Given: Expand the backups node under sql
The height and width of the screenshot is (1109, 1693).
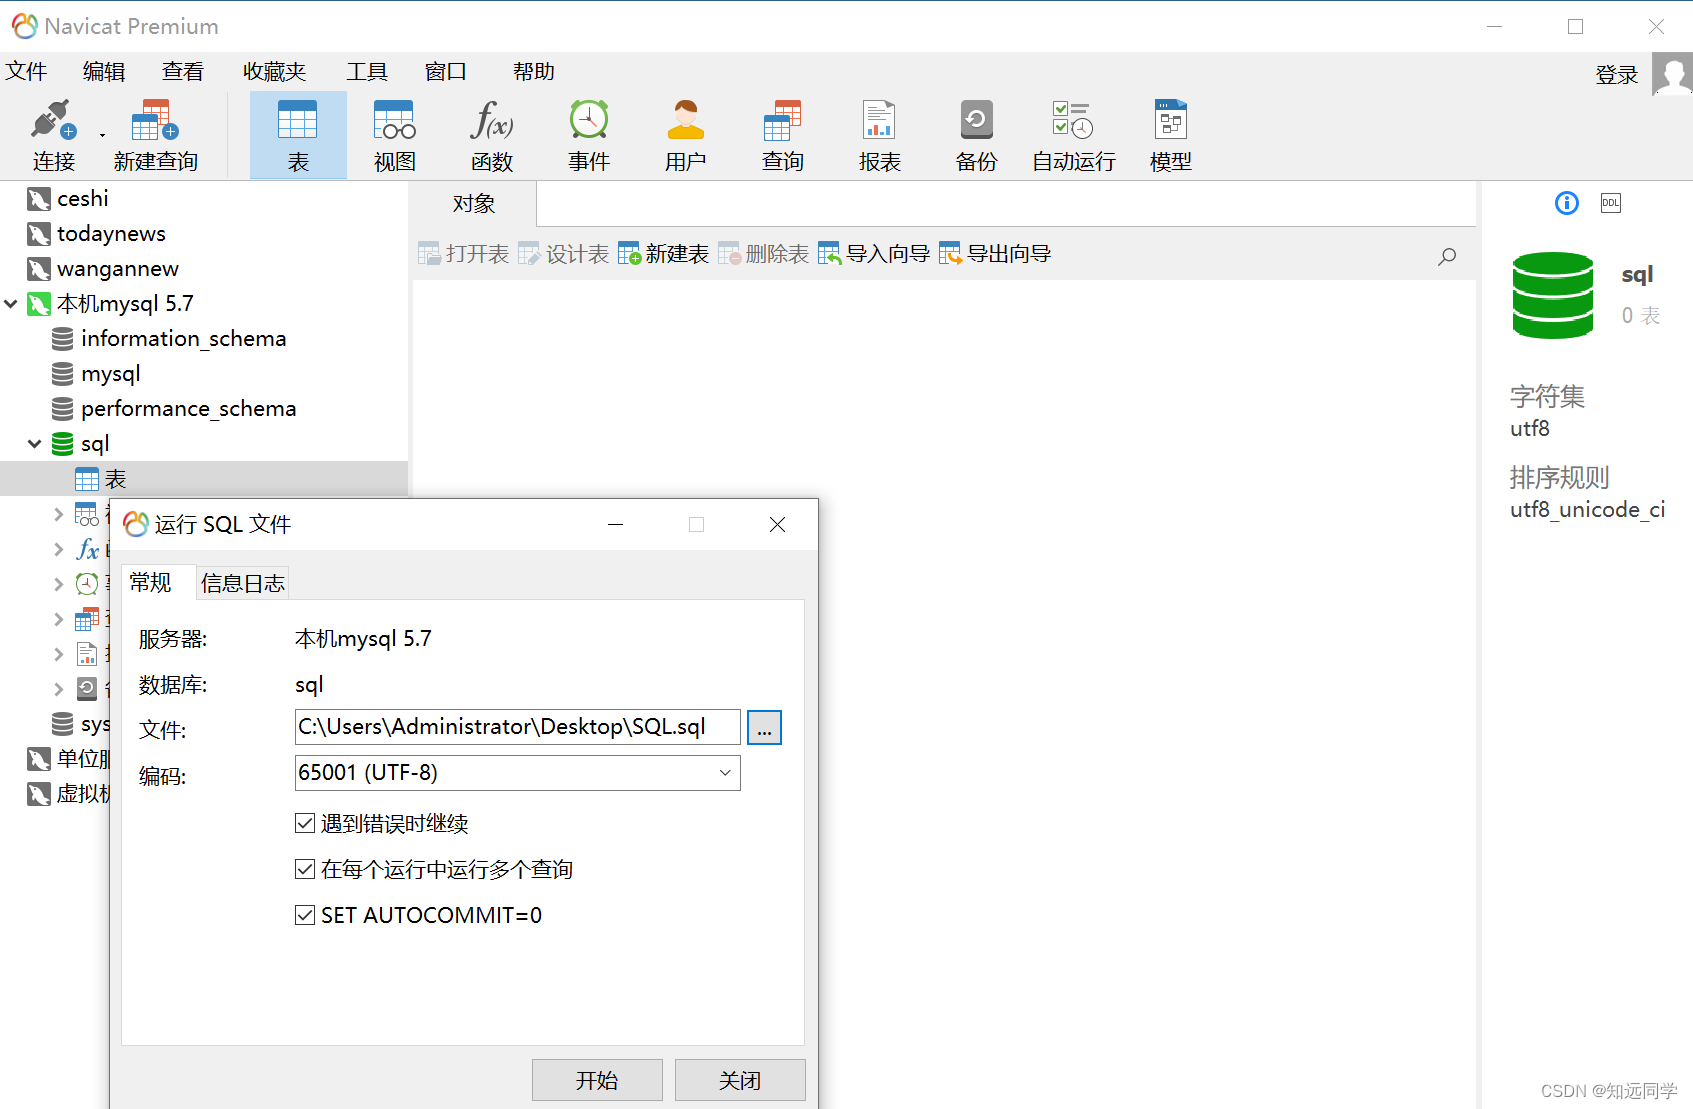Looking at the screenshot, I should pyautogui.click(x=58, y=689).
